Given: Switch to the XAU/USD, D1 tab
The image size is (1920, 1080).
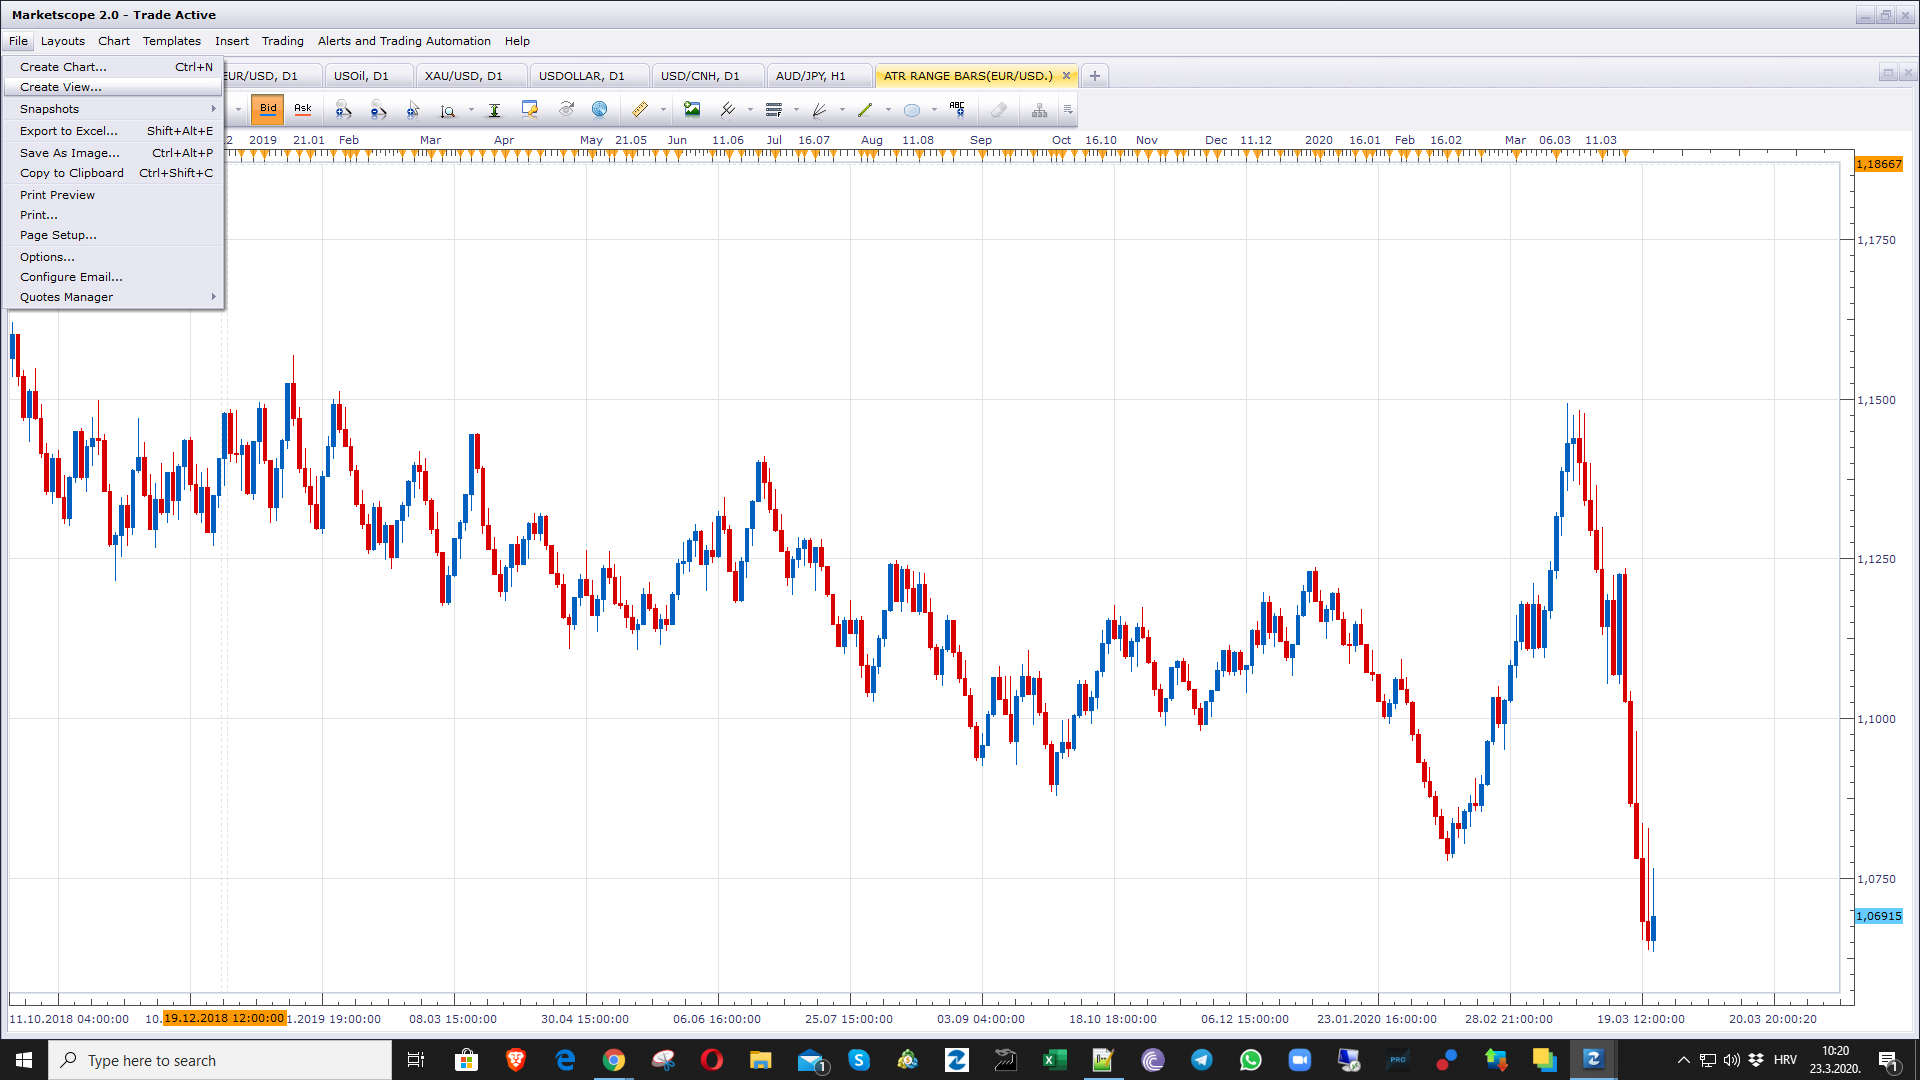Looking at the screenshot, I should tap(464, 76).
